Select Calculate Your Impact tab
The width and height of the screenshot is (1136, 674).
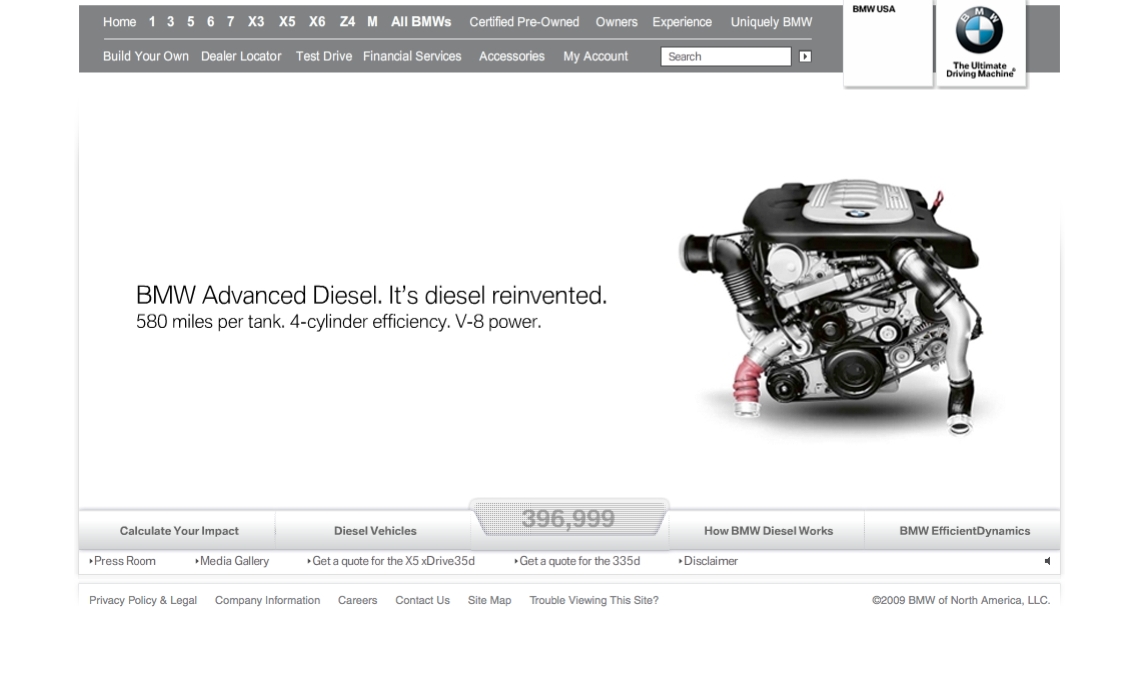pos(178,531)
